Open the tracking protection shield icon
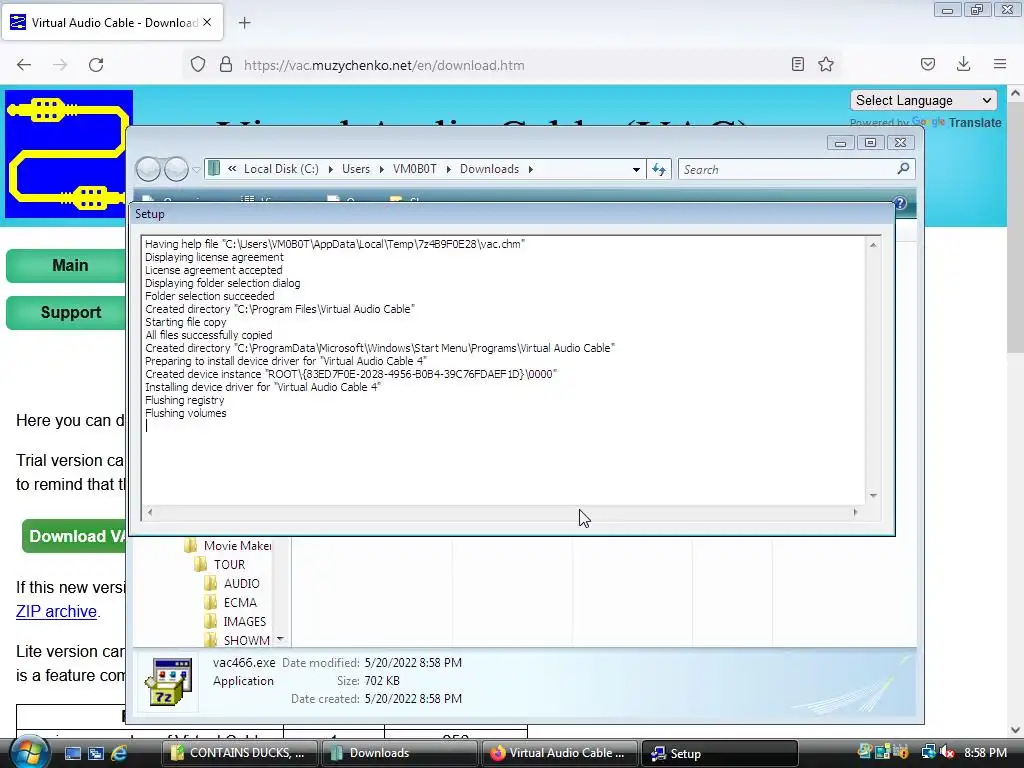This screenshot has width=1024, height=768. [x=198, y=65]
